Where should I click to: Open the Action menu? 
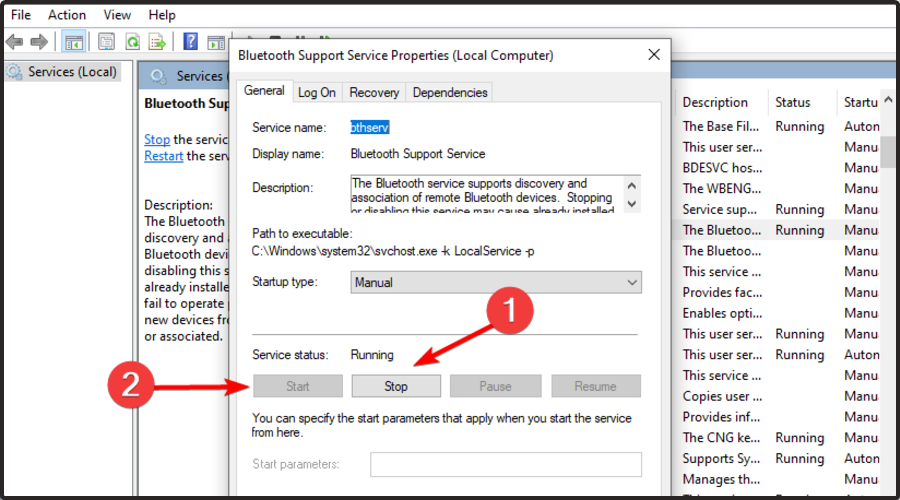67,15
